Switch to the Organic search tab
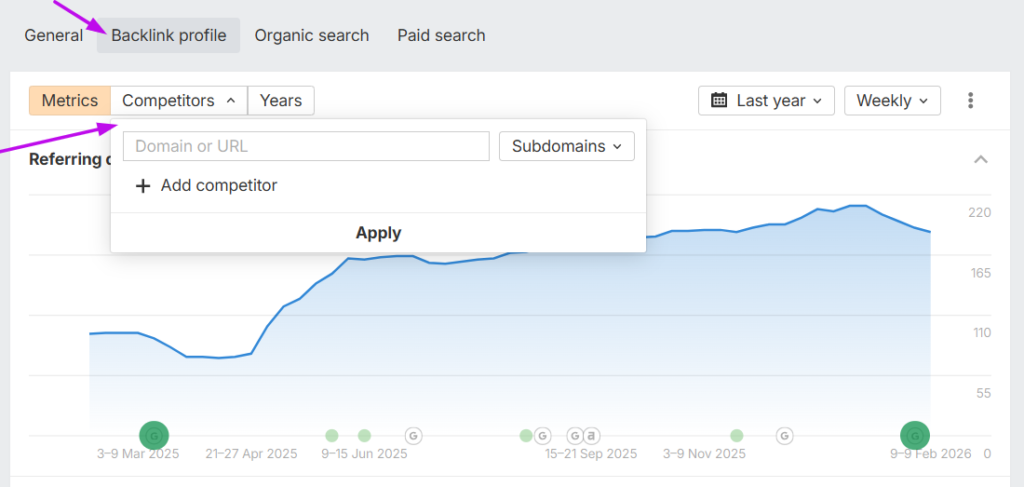Viewport: 1024px width, 487px height. point(312,36)
